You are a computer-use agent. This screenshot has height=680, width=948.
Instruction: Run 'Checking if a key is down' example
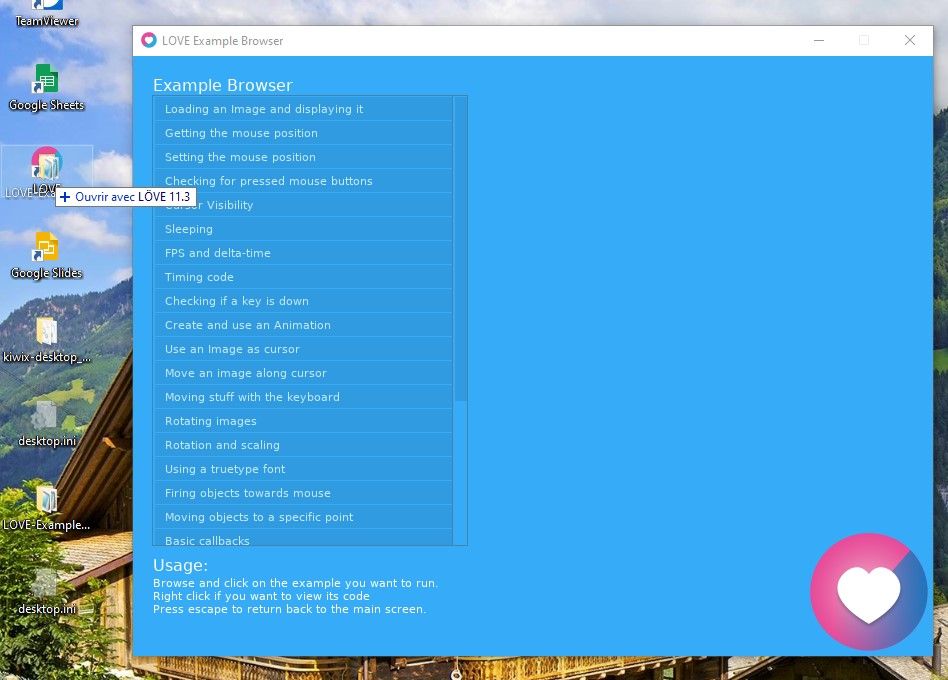[x=304, y=301]
